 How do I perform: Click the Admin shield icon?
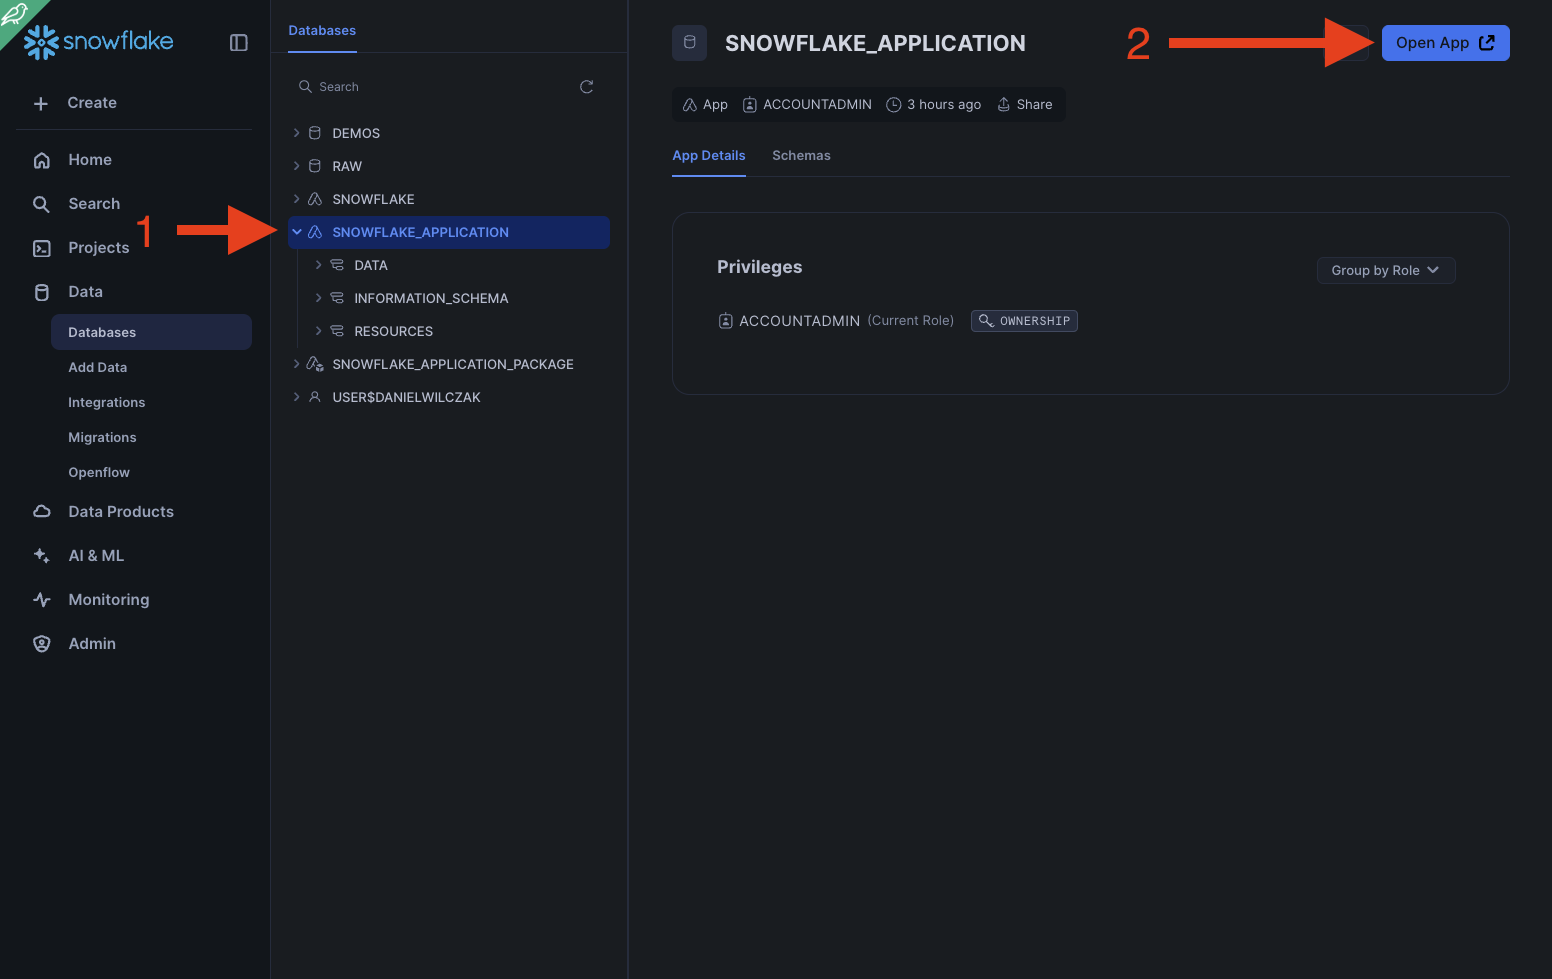point(42,644)
